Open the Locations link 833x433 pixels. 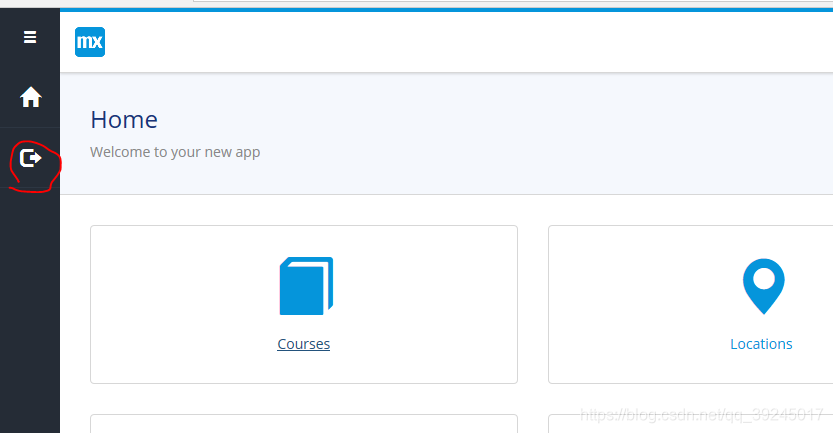tap(761, 344)
